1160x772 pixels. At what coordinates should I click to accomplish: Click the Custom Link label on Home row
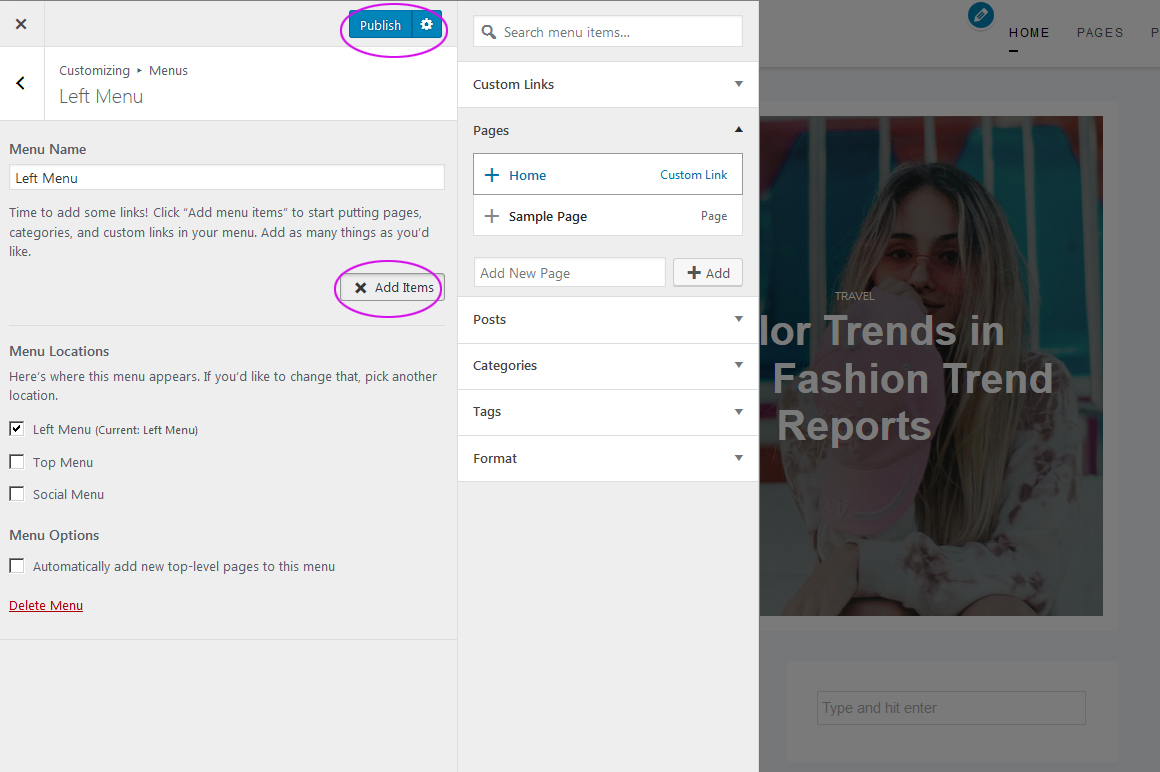(693, 175)
